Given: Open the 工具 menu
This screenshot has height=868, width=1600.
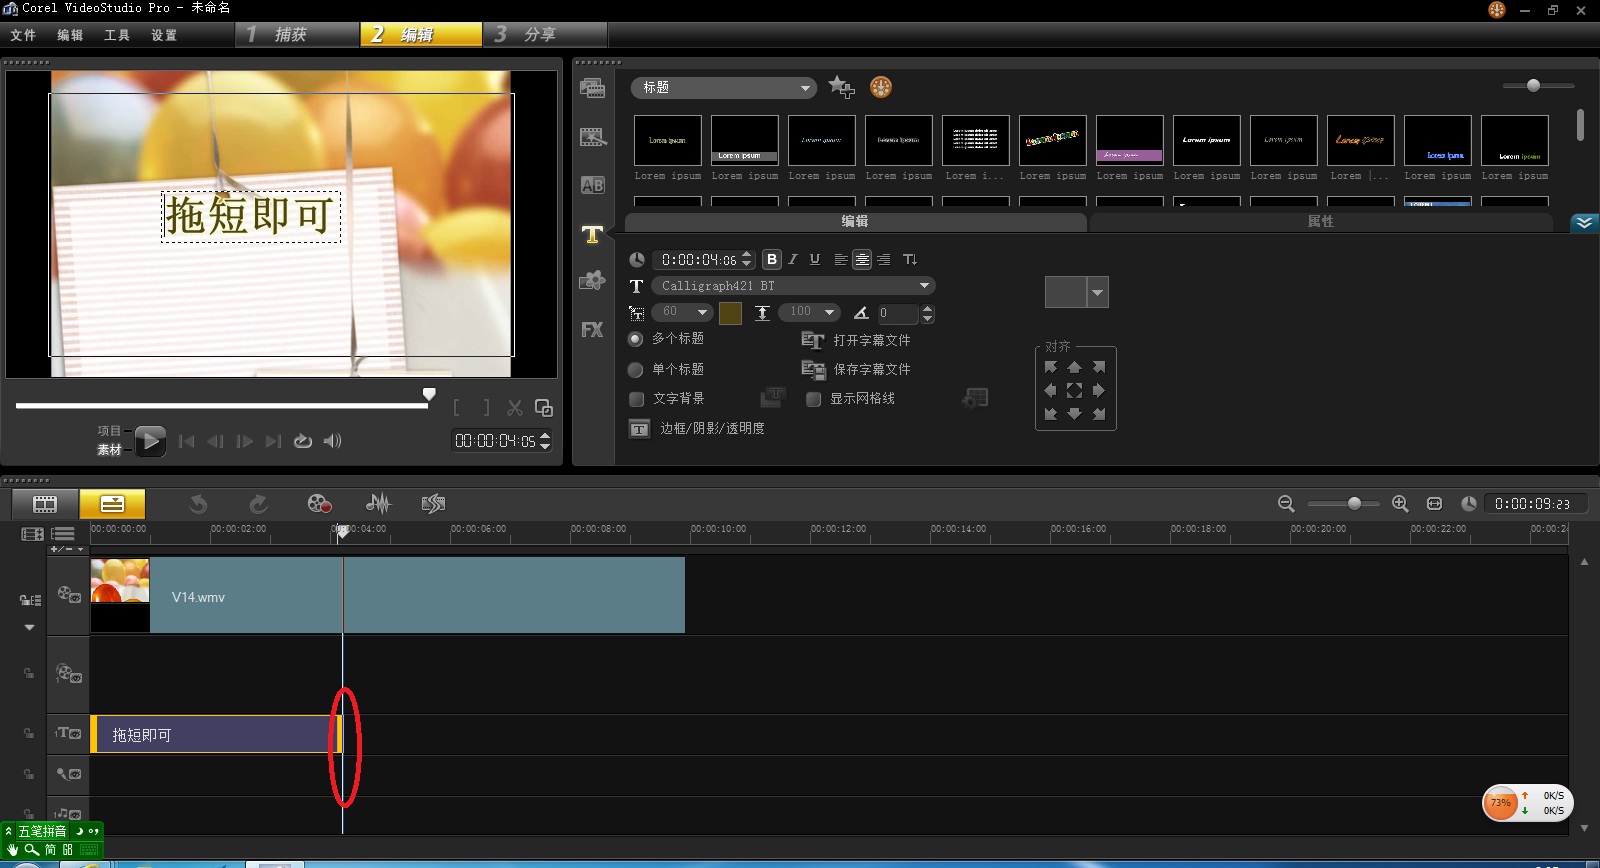Looking at the screenshot, I should click(x=117, y=35).
